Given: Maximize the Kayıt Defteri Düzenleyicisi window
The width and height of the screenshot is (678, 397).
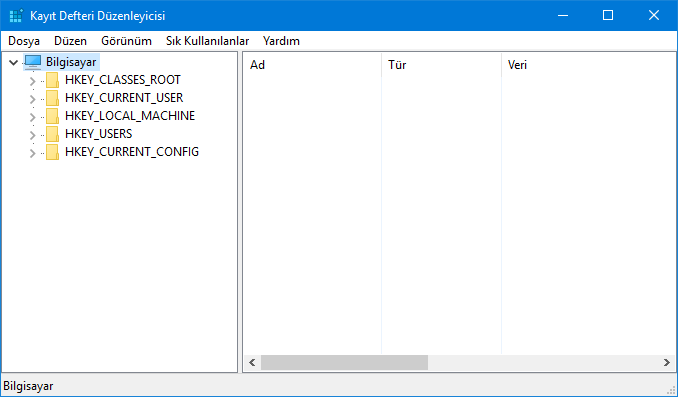Looking at the screenshot, I should point(608,16).
